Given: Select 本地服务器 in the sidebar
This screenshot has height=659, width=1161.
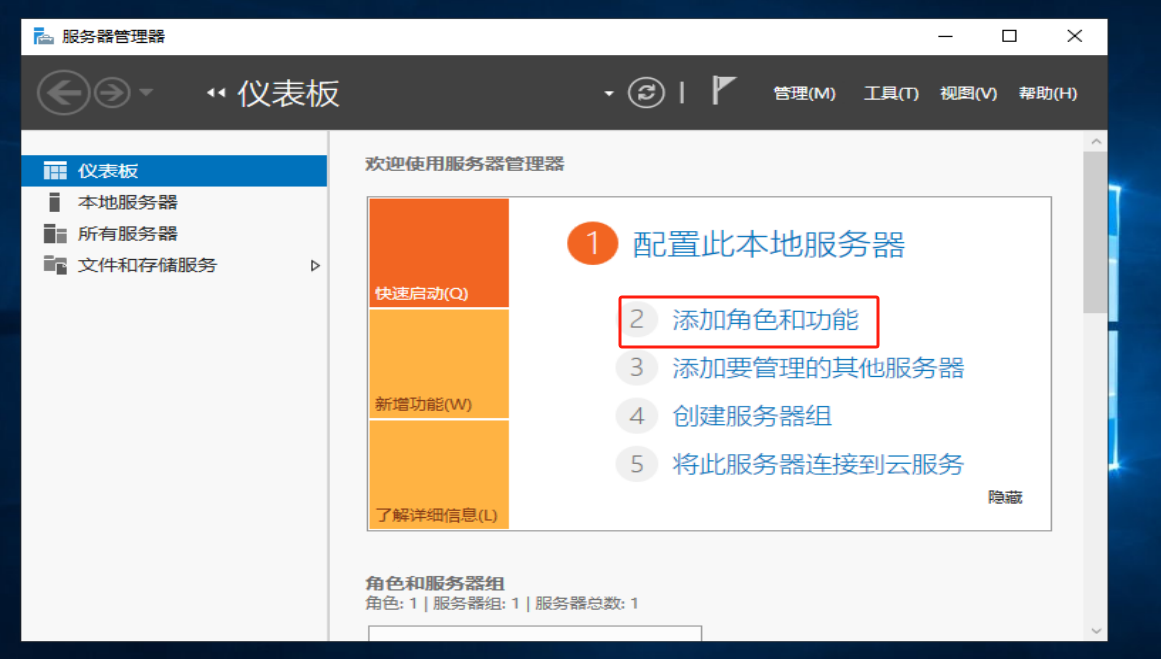Looking at the screenshot, I should coord(174,202).
